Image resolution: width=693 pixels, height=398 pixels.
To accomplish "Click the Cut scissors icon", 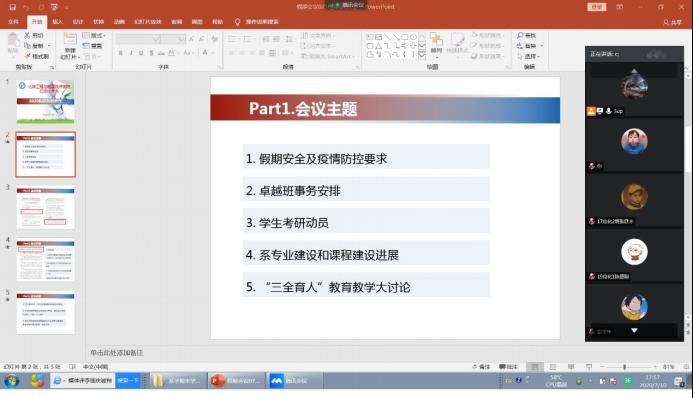I will [x=27, y=35].
